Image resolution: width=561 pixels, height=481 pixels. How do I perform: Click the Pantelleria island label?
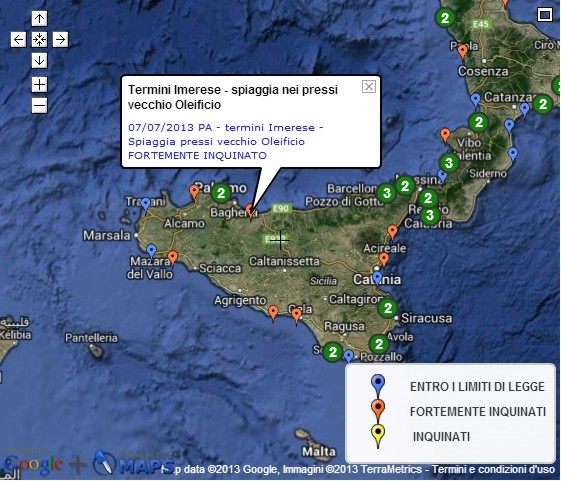click(91, 337)
